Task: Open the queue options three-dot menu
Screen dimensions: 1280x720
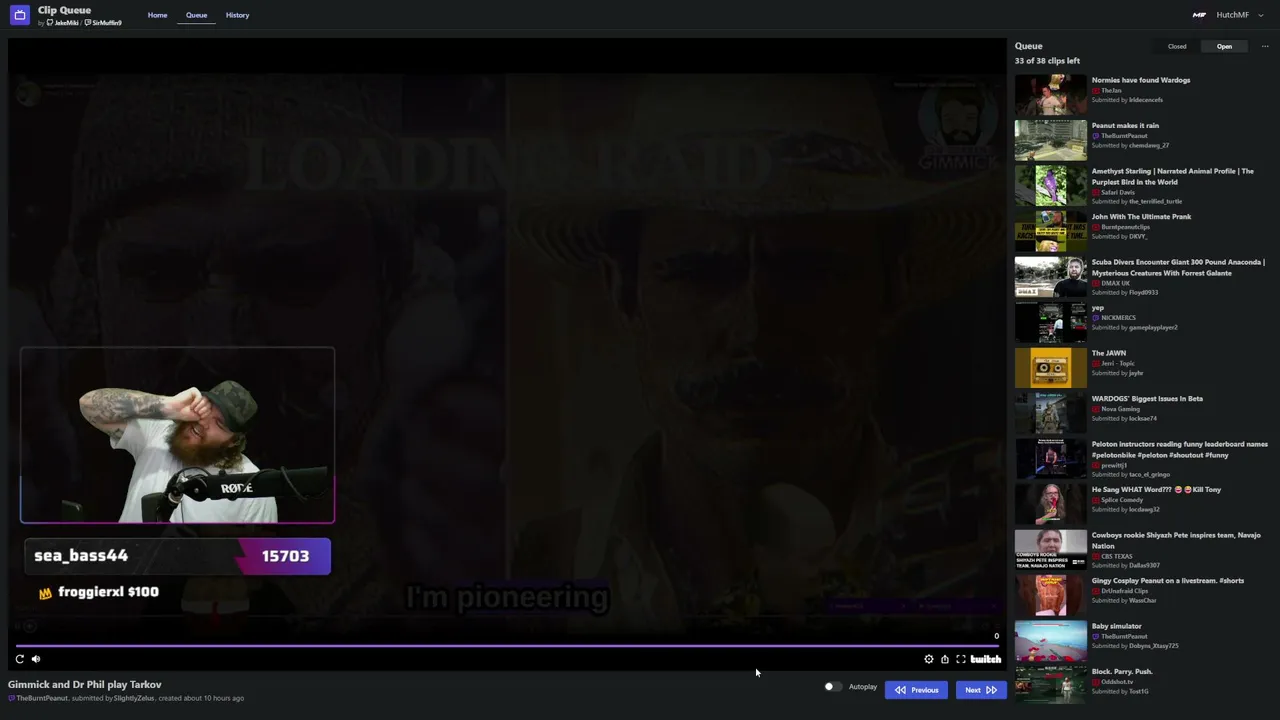Action: 1265,46
